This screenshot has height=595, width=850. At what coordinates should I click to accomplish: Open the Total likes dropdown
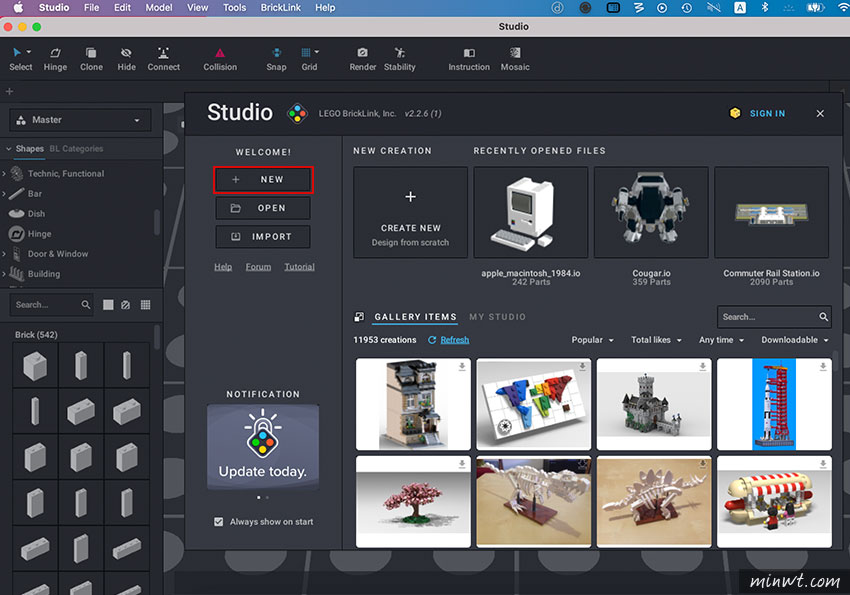point(656,340)
